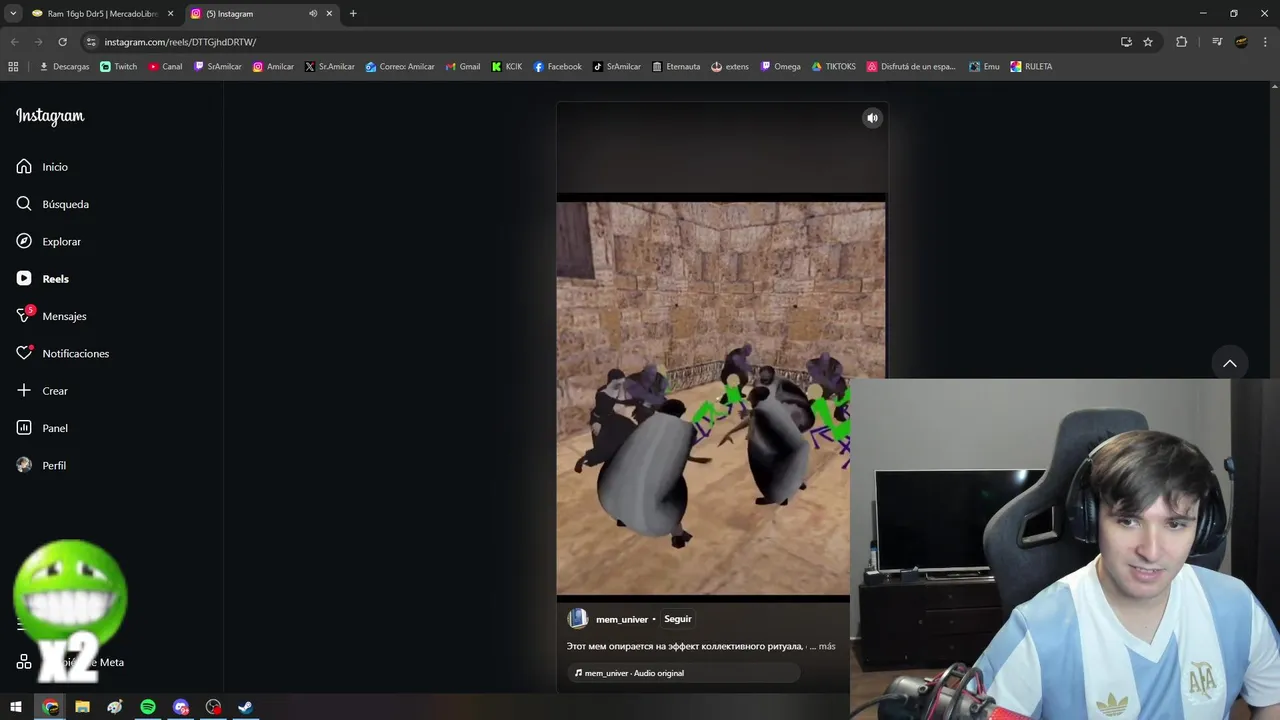1280x720 pixels.
Task: Open the Windows Start menu
Action: (16, 707)
